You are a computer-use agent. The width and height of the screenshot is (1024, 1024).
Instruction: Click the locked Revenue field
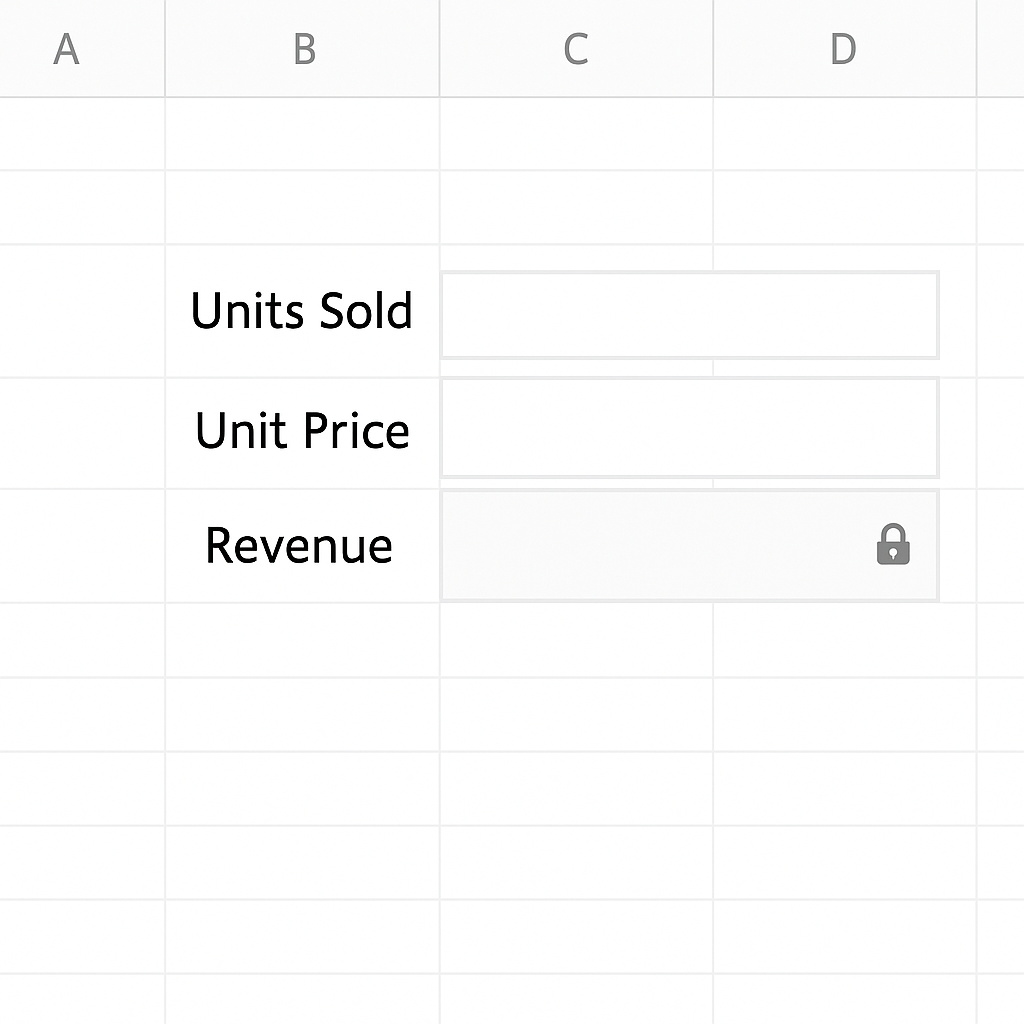pos(690,545)
